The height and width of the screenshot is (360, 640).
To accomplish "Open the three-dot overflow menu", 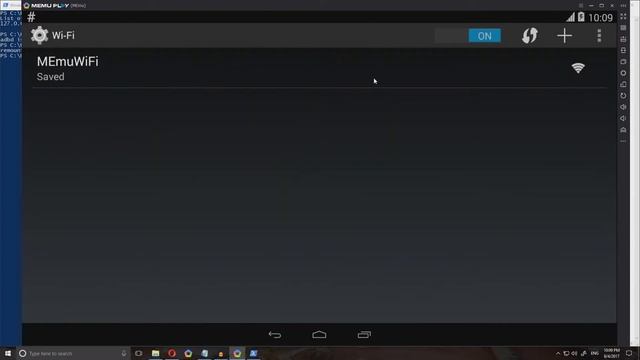I will 599,36.
